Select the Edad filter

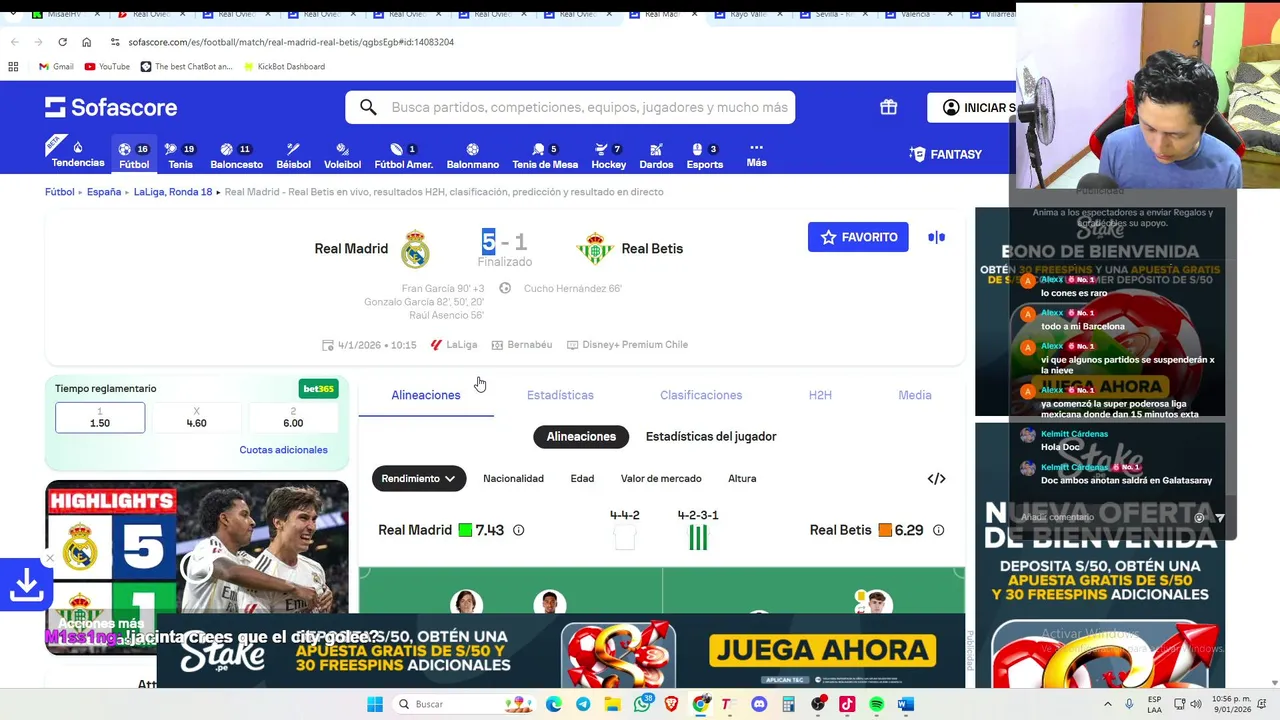pyautogui.click(x=582, y=479)
